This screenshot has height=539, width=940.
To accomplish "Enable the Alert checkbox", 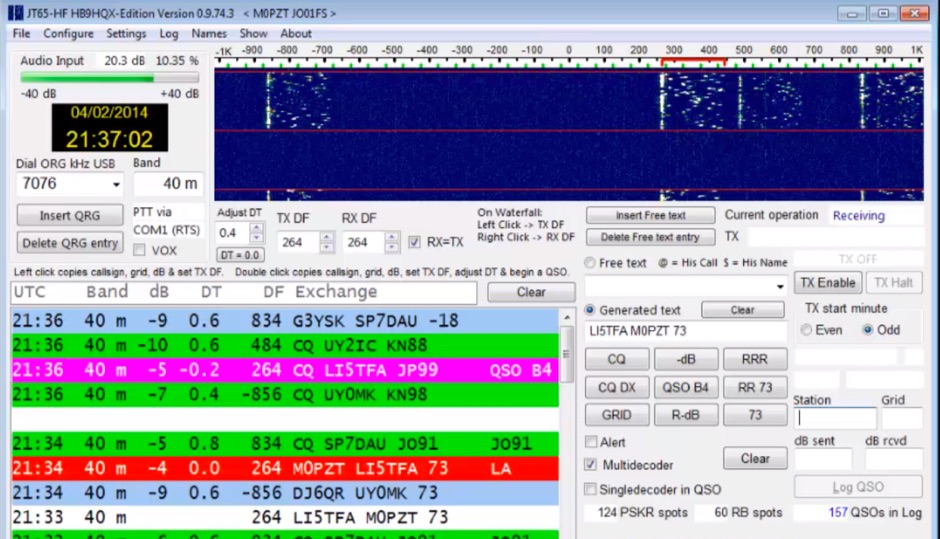I will pyautogui.click(x=591, y=442).
